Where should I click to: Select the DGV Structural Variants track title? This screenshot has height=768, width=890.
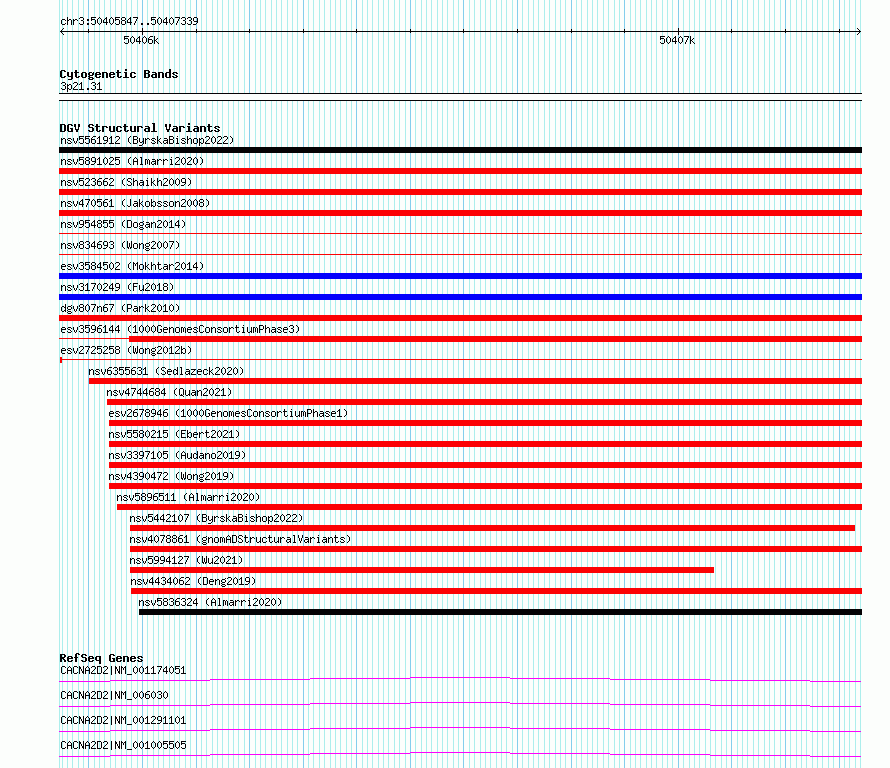coord(140,128)
